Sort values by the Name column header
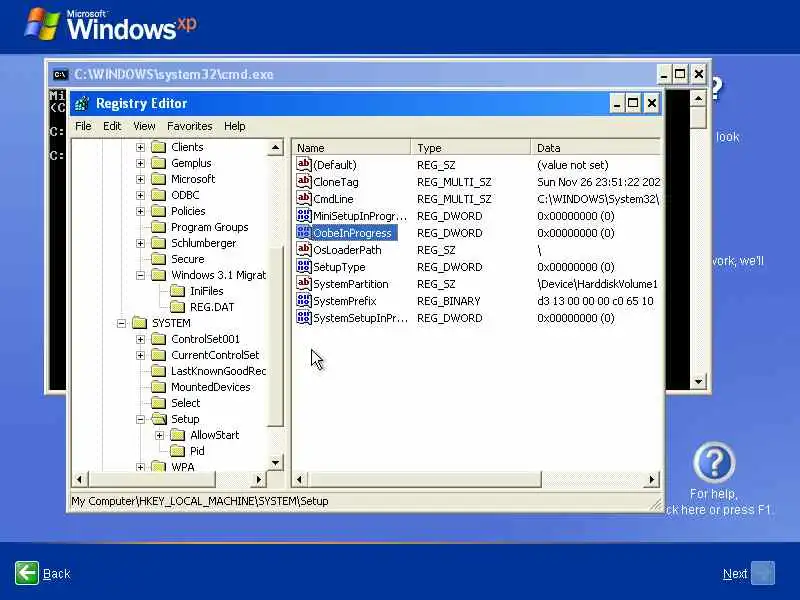This screenshot has width=800, height=600. pyautogui.click(x=352, y=147)
